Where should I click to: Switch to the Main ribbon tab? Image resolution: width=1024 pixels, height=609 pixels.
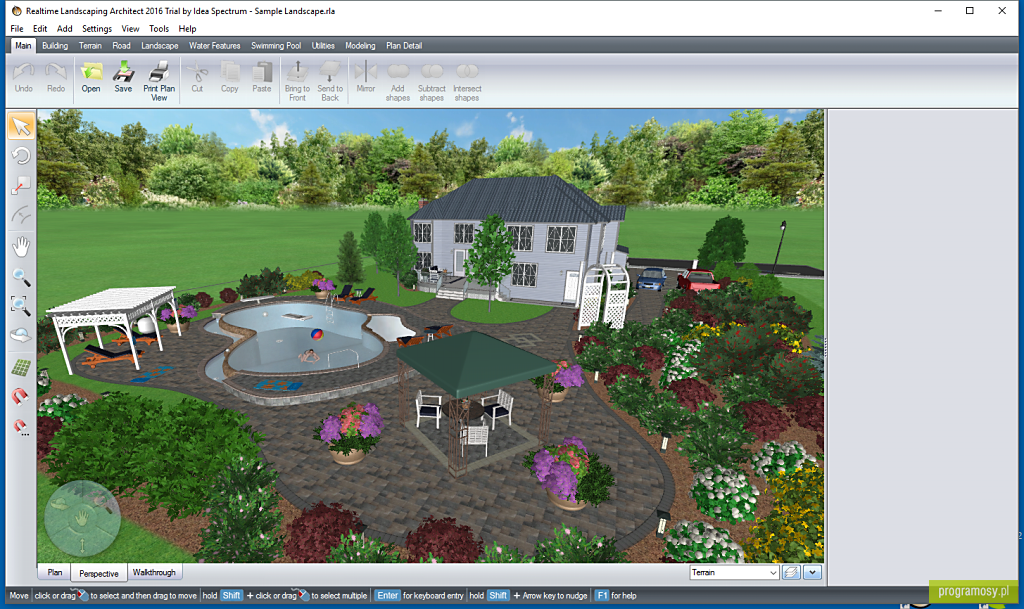click(24, 46)
